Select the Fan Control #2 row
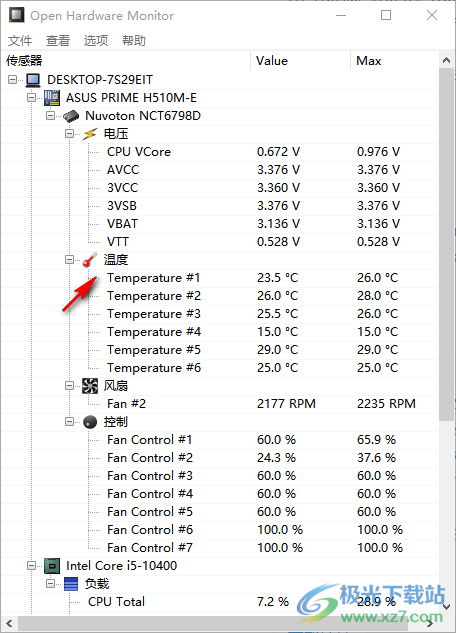 pyautogui.click(x=220, y=458)
